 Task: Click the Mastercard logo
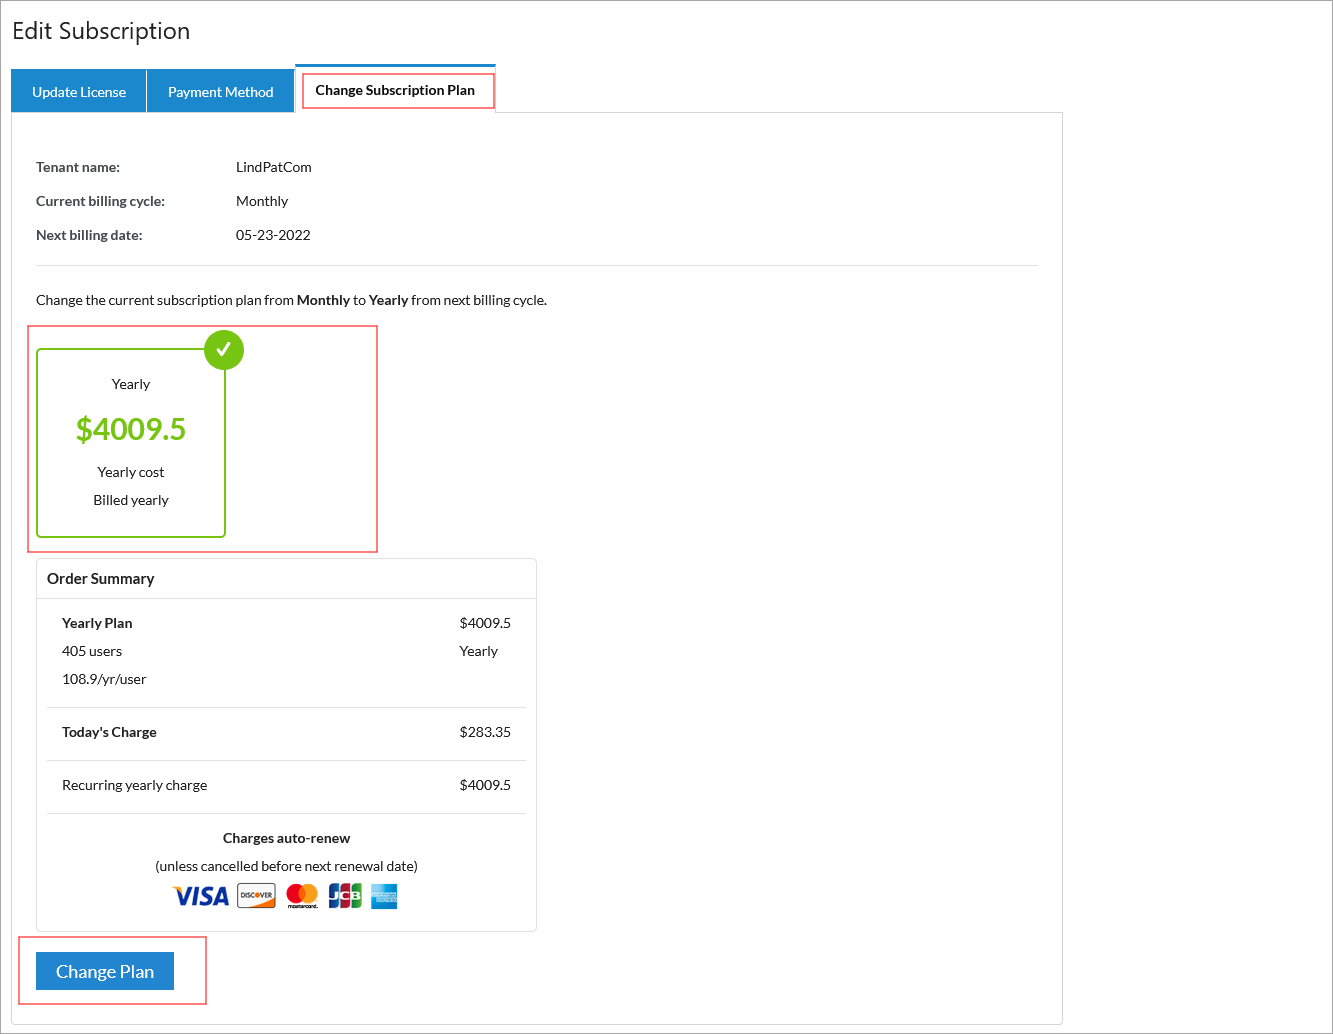click(x=302, y=896)
